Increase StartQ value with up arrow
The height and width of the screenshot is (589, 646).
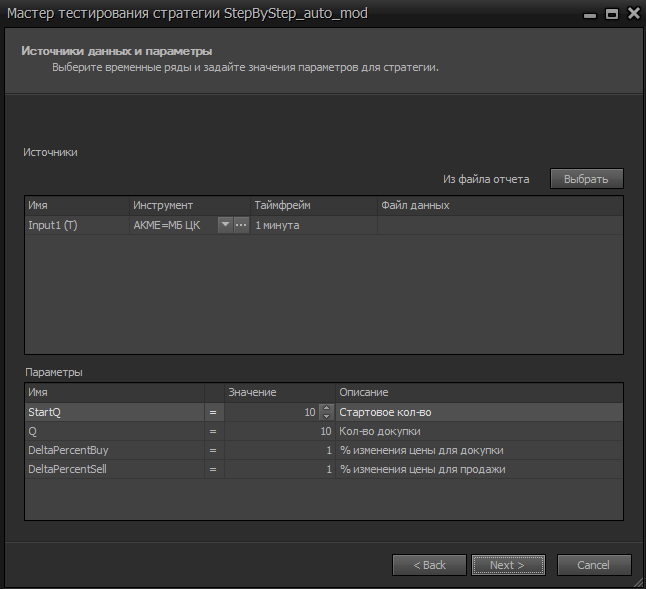point(326,408)
